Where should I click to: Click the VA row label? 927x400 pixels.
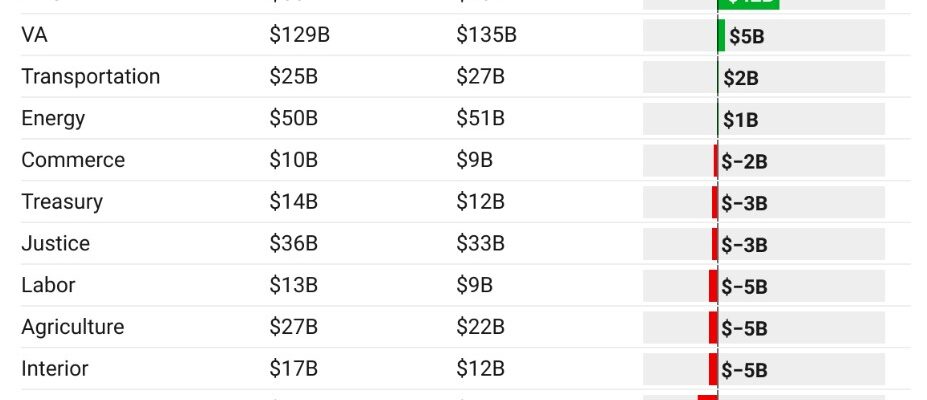click(34, 35)
